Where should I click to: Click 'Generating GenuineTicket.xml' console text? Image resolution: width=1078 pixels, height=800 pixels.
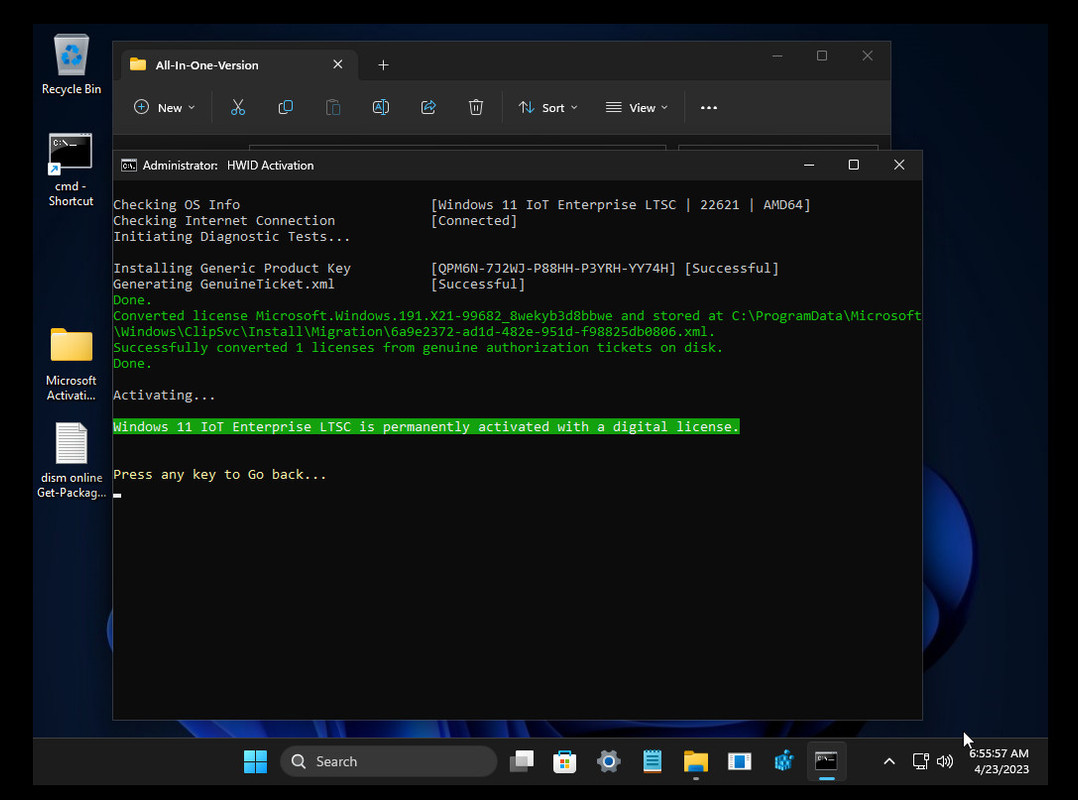[223, 284]
